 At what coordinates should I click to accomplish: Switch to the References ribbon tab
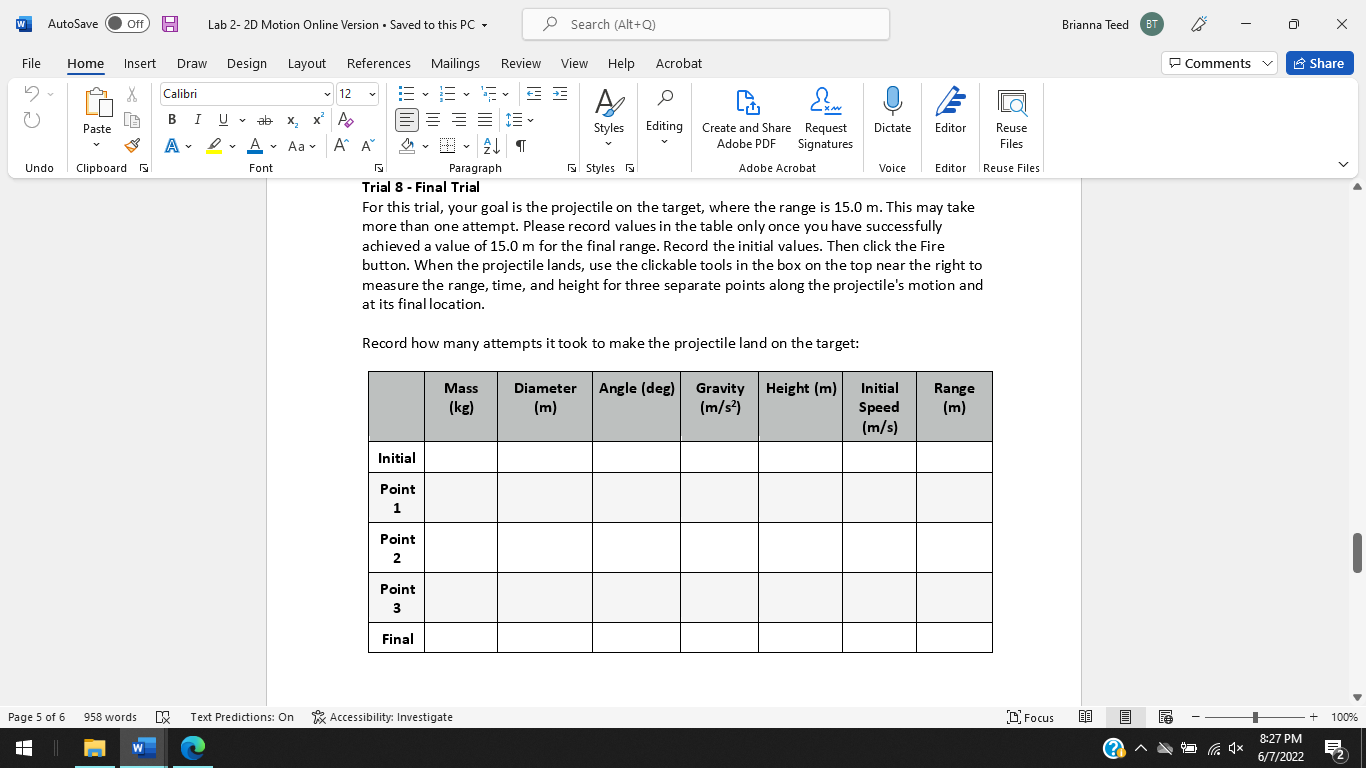click(x=378, y=63)
